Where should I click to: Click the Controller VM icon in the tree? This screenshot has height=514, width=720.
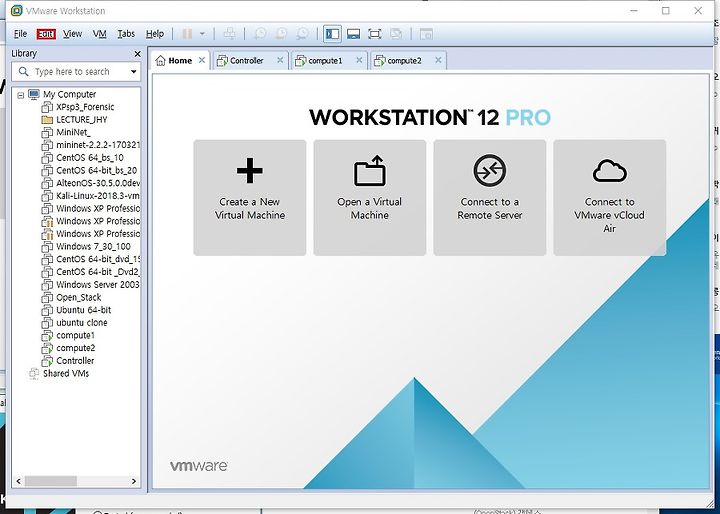47,361
